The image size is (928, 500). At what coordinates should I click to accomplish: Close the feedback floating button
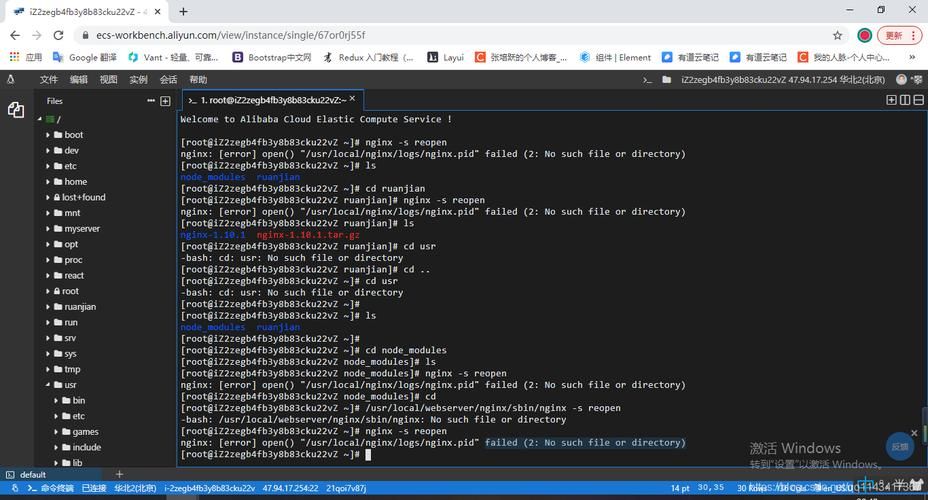coord(914,433)
